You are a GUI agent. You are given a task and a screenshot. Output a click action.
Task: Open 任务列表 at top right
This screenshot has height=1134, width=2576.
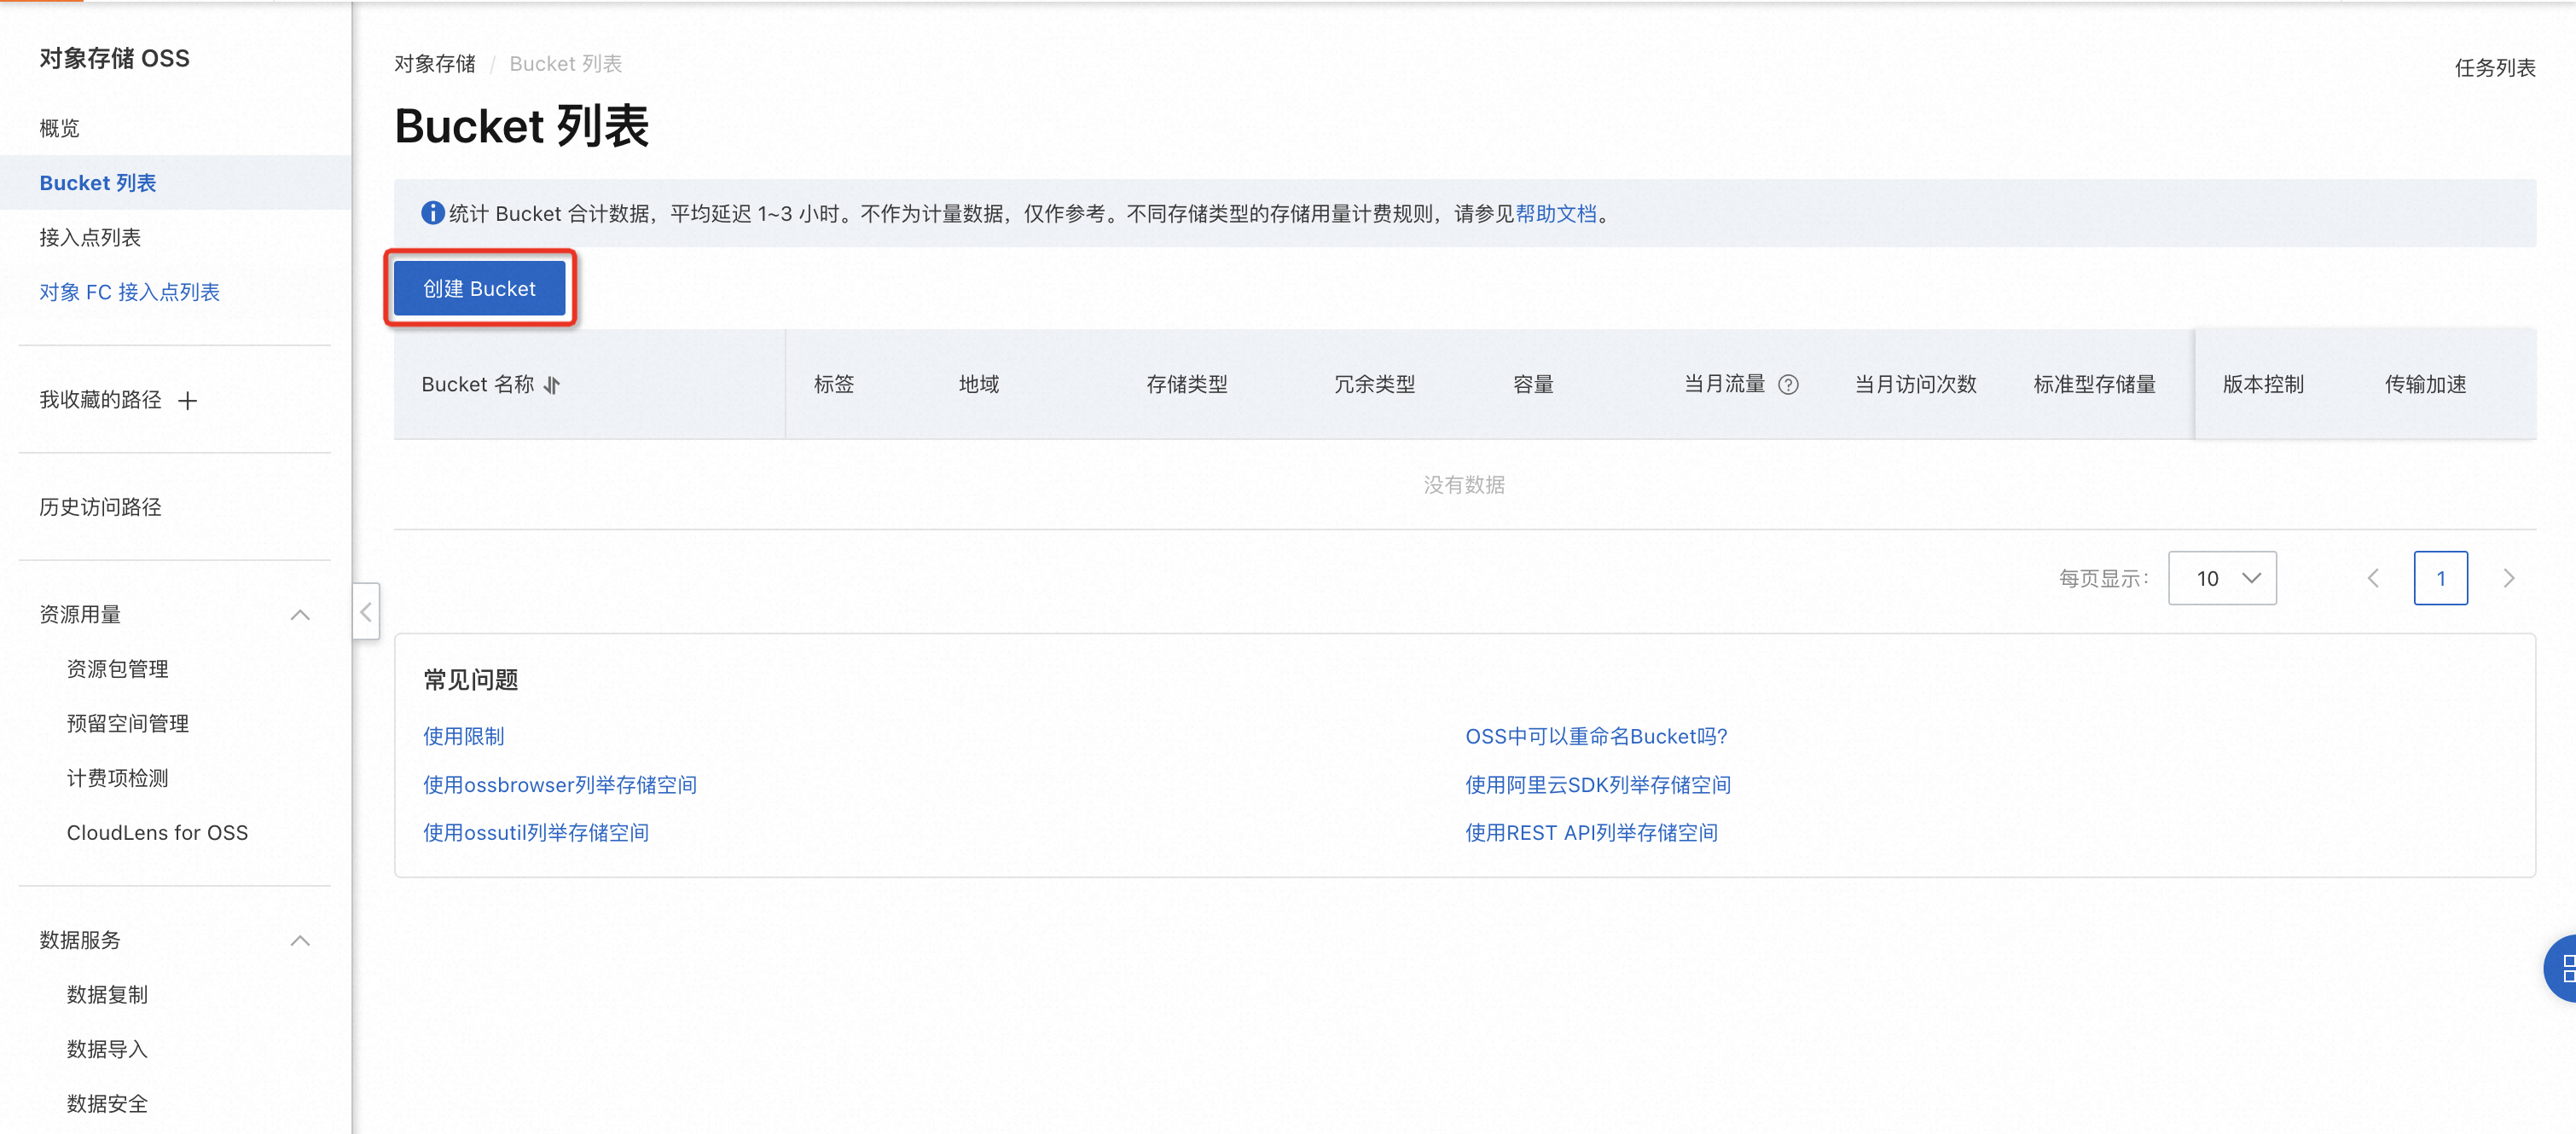pos(2494,68)
